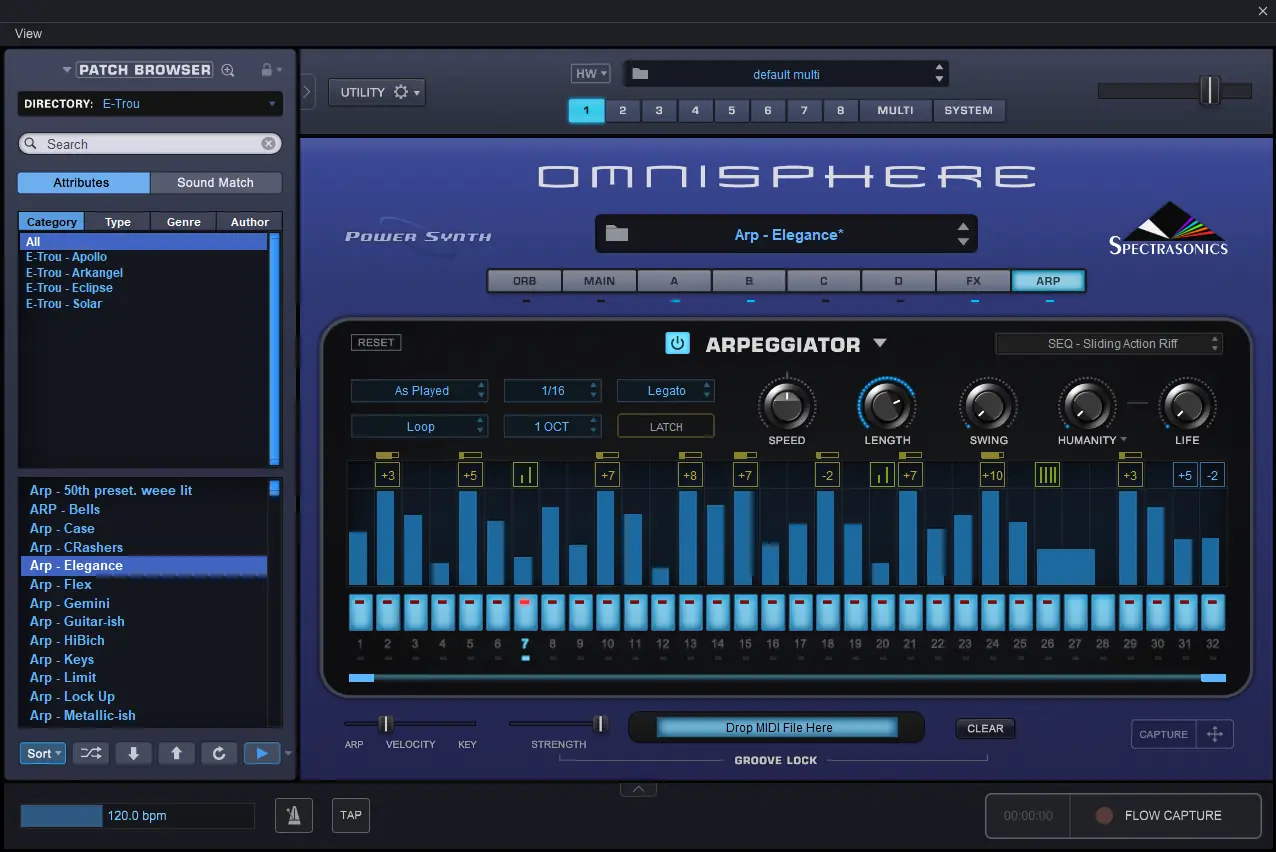Screen dimensions: 1276x852
Task: Open the patch folder icon beside Arp - Elegance
Action: 617,234
